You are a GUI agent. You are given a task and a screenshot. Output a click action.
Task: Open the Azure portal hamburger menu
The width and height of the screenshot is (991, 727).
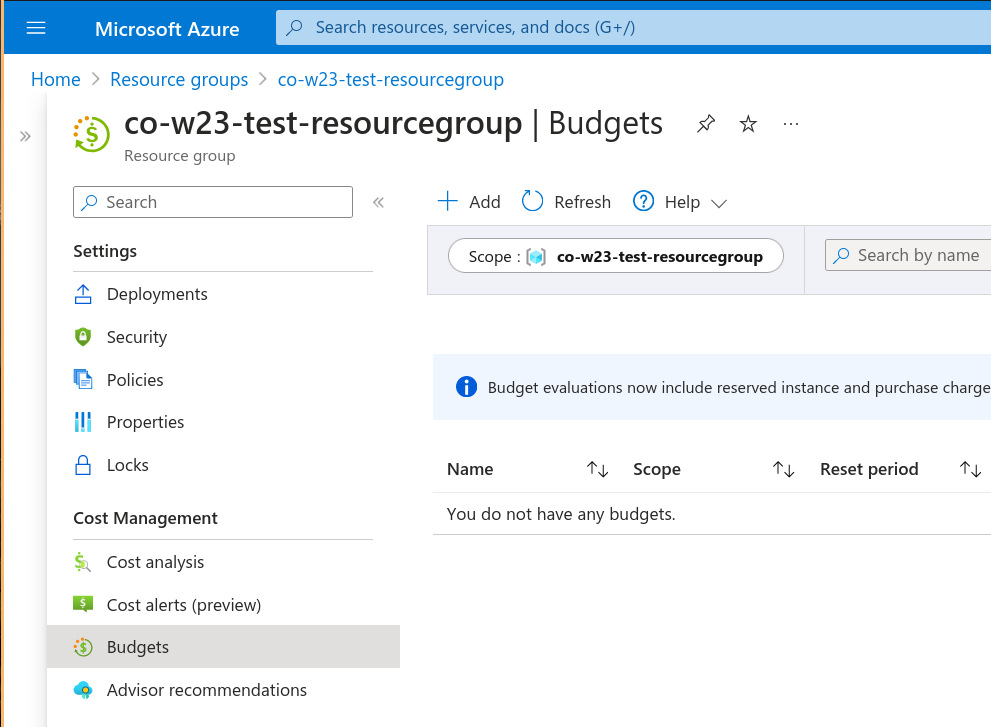[36, 27]
